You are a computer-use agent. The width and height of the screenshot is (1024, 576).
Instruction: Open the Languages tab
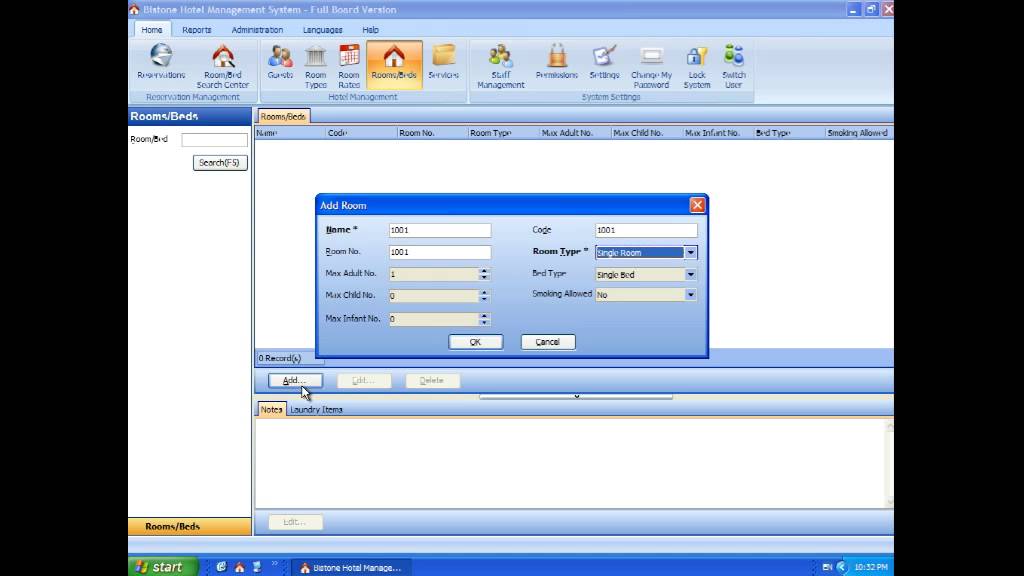tap(323, 30)
